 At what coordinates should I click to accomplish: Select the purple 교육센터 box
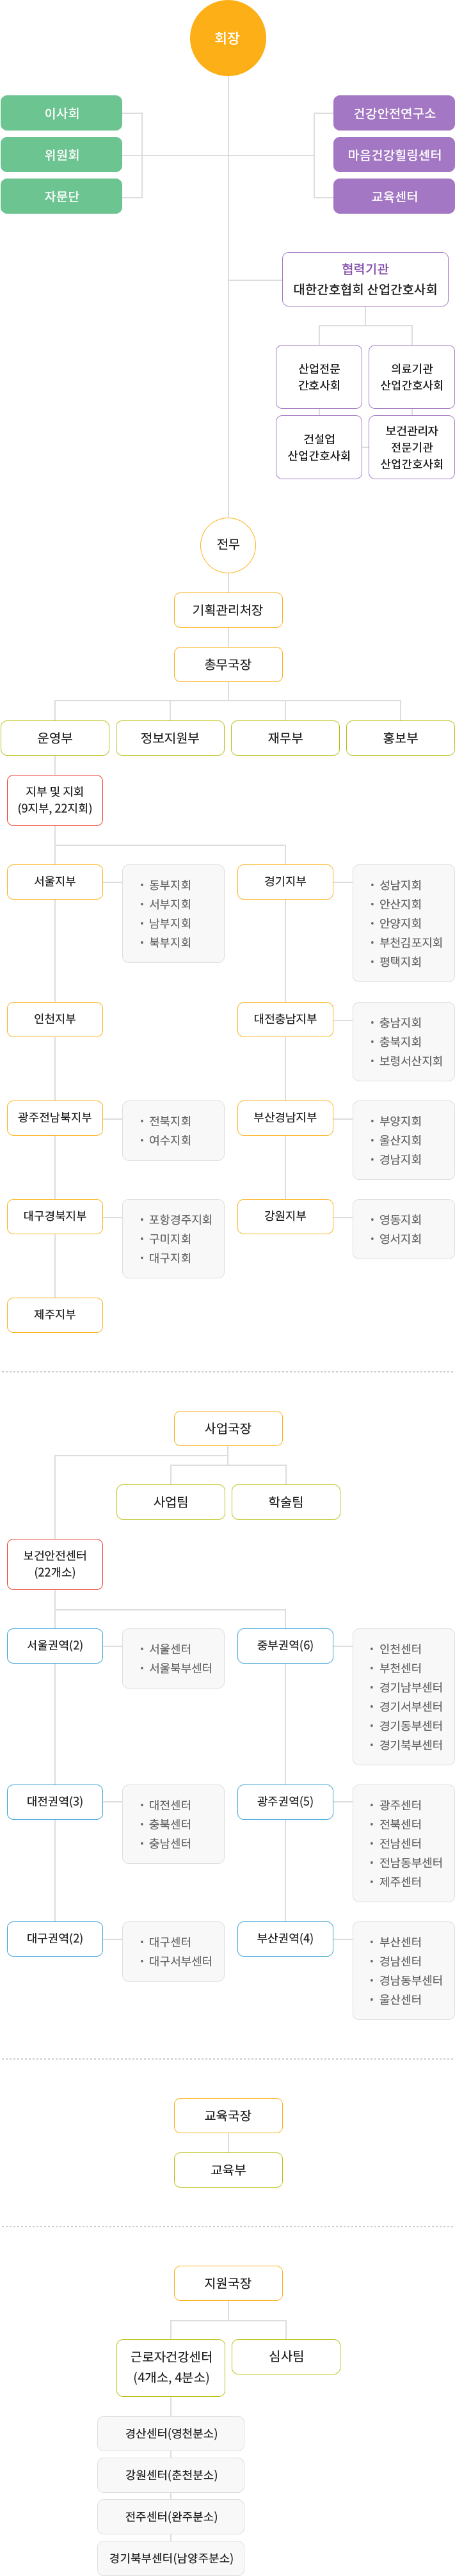[x=394, y=196]
